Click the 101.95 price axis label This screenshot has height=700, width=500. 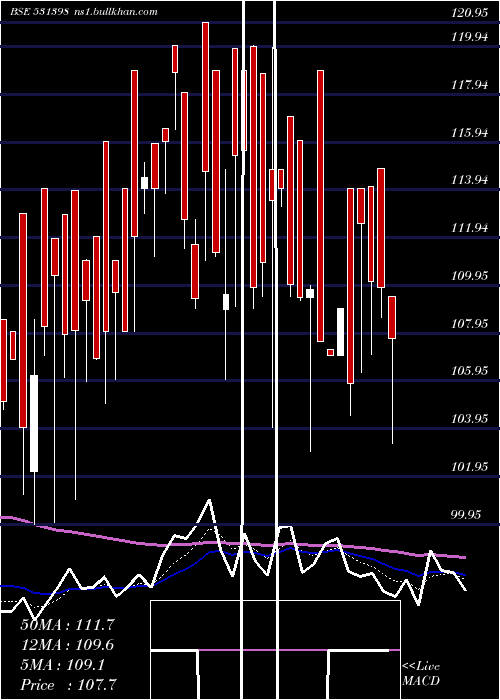pyautogui.click(x=469, y=467)
